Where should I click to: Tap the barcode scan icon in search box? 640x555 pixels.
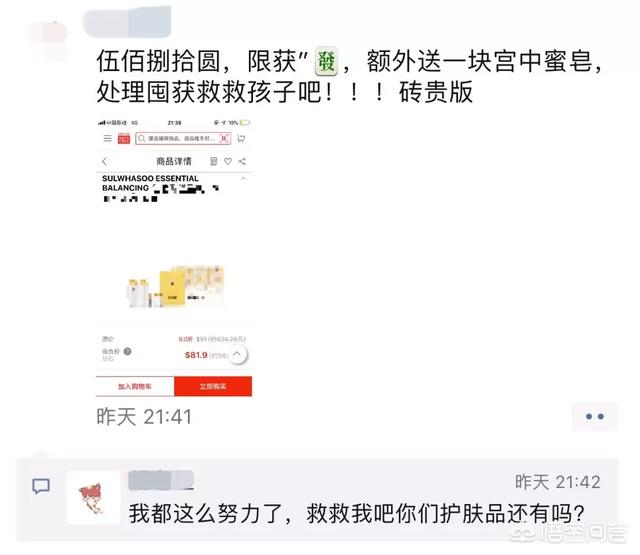224,139
